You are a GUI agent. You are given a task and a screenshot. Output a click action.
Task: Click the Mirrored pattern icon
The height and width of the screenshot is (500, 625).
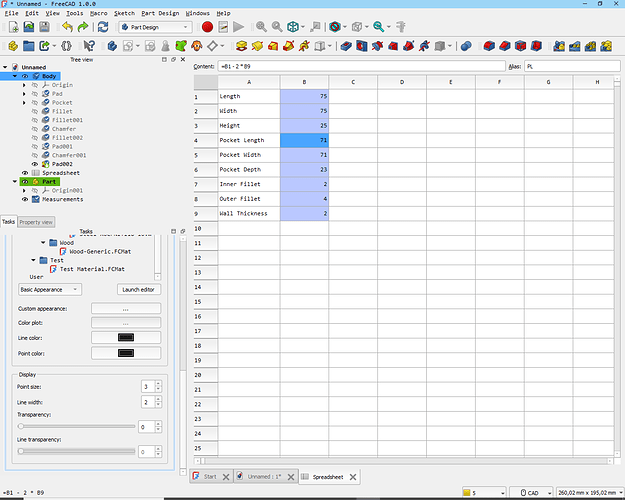tap(559, 46)
